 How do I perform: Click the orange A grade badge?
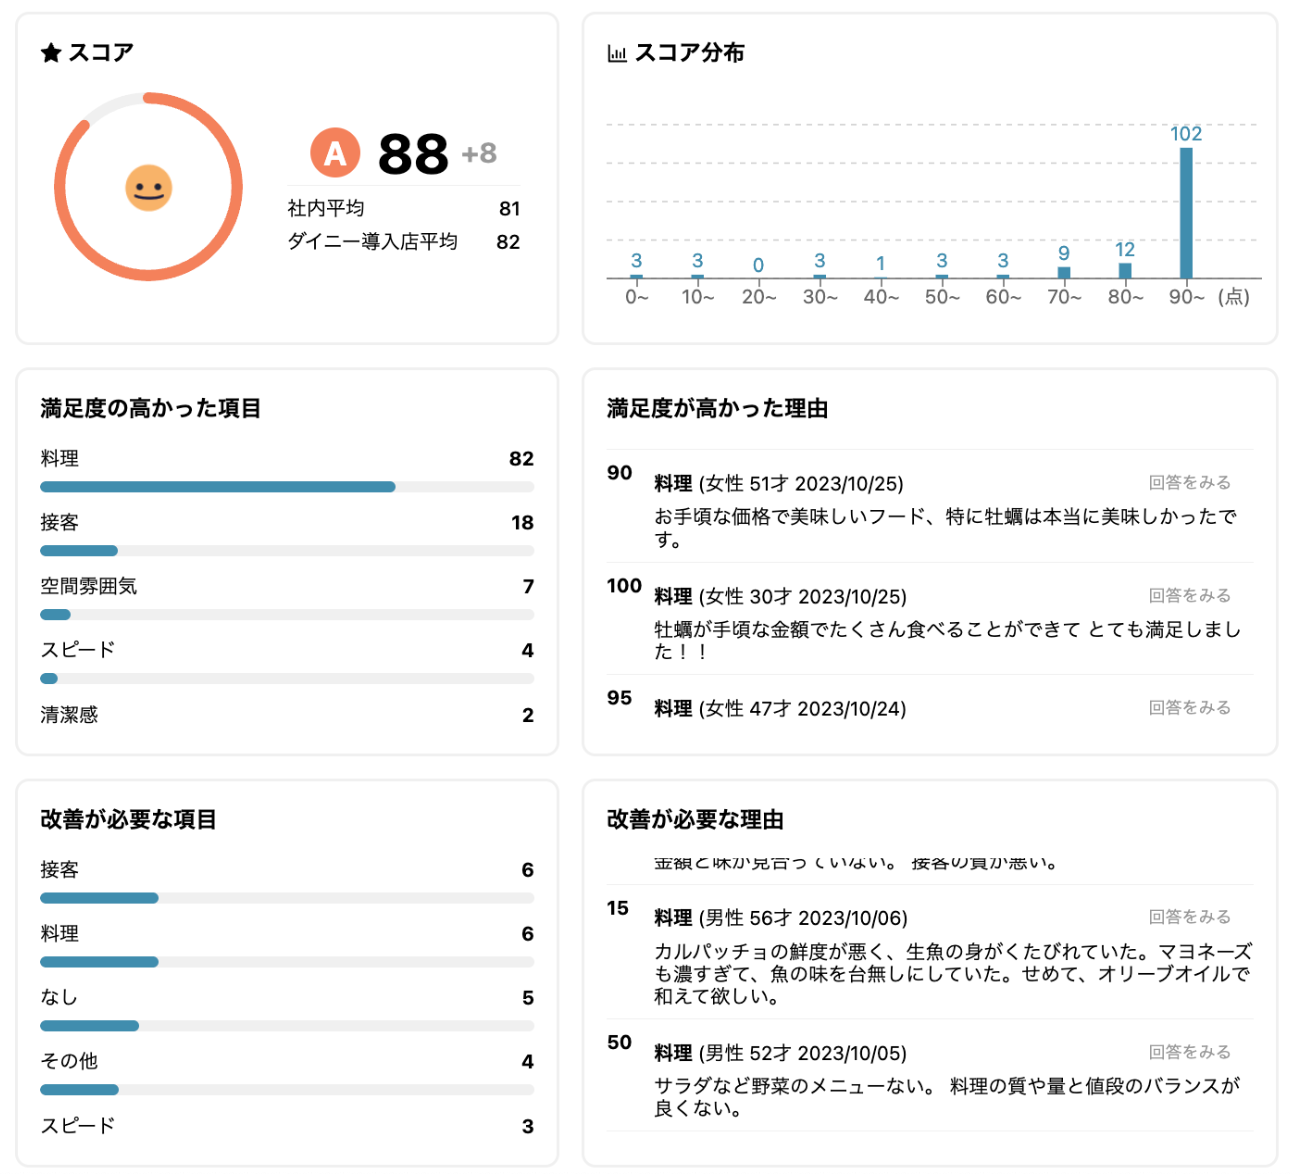[x=335, y=153]
